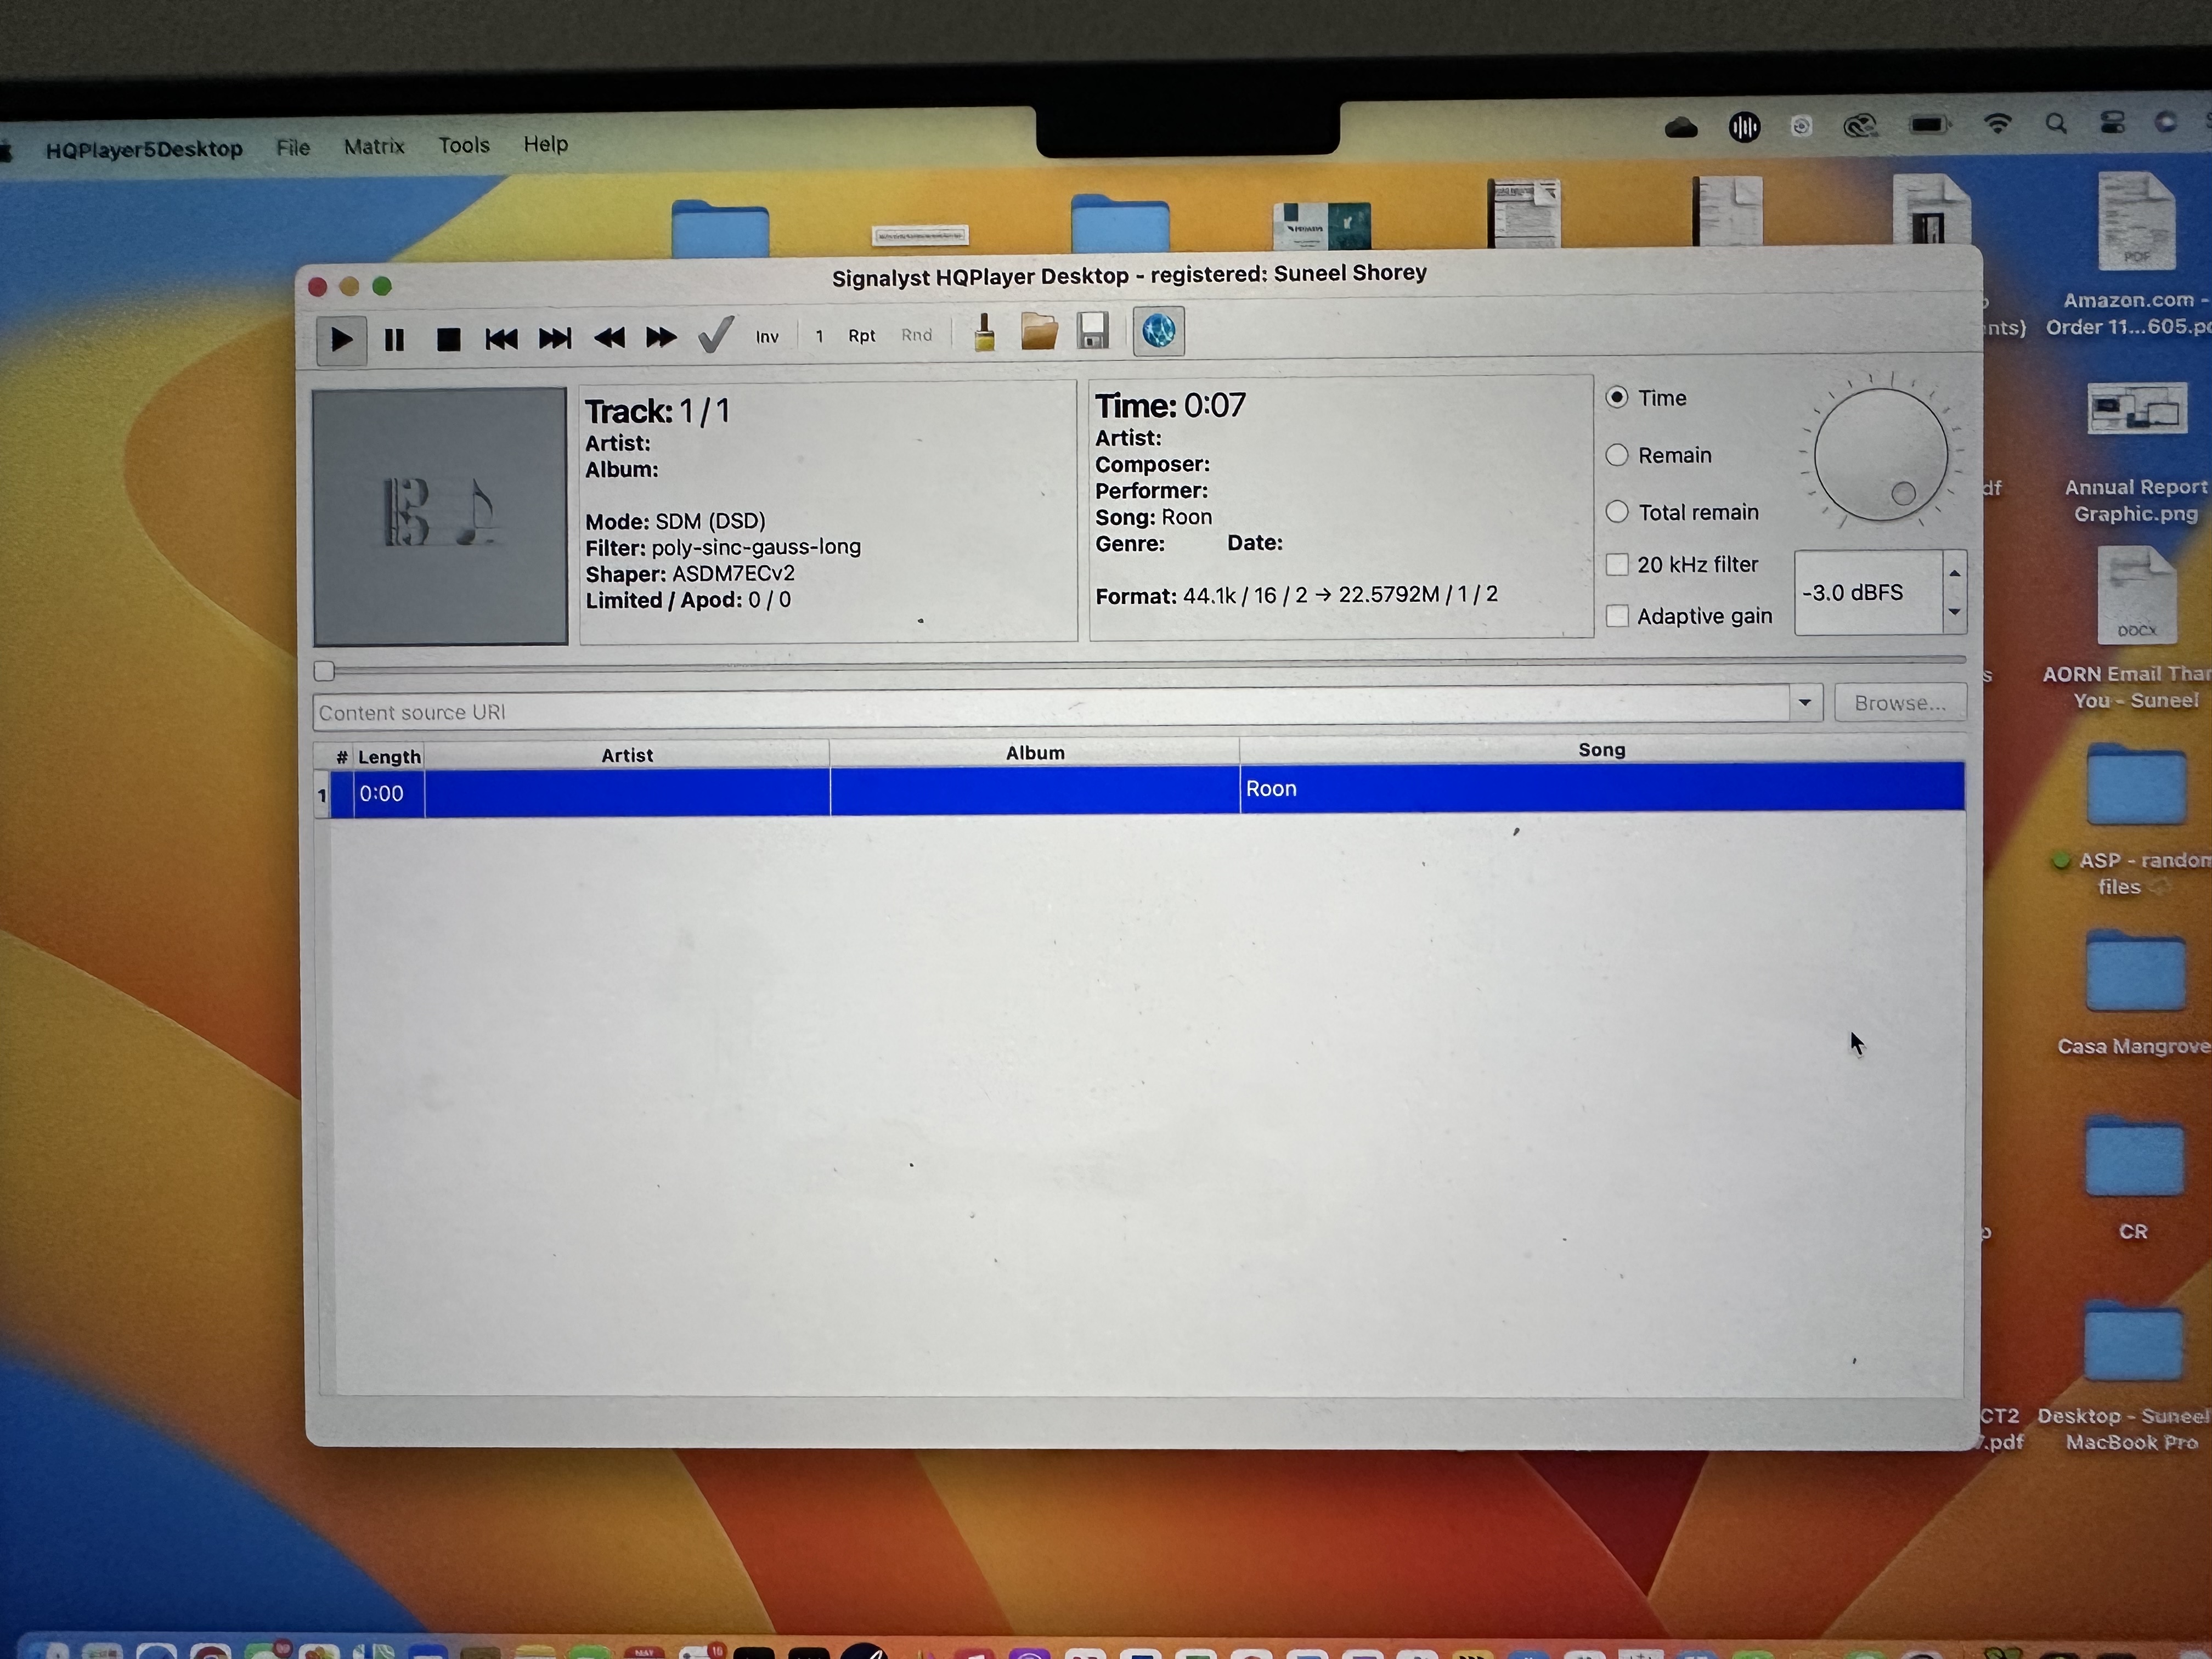
Task: Click the Shaper ASDM7ECv2 text
Action: click(x=690, y=574)
